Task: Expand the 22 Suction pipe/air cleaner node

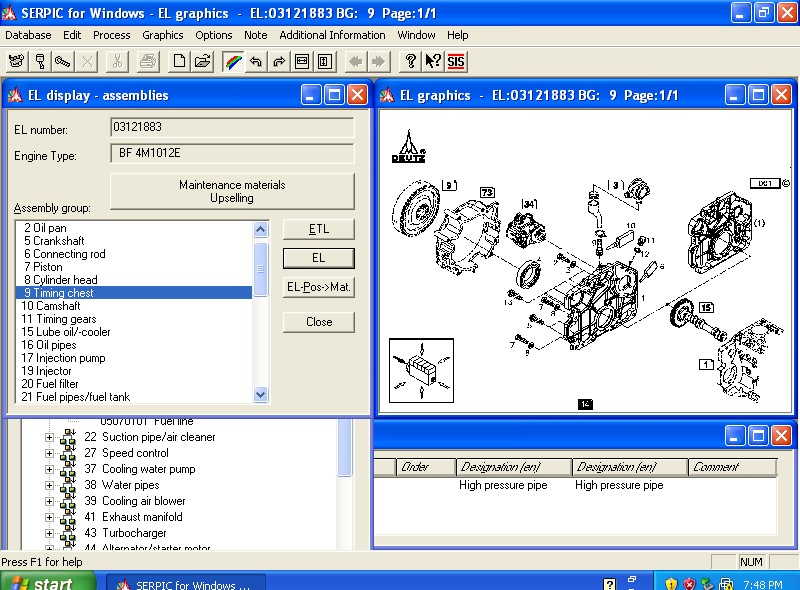Action: coord(49,437)
